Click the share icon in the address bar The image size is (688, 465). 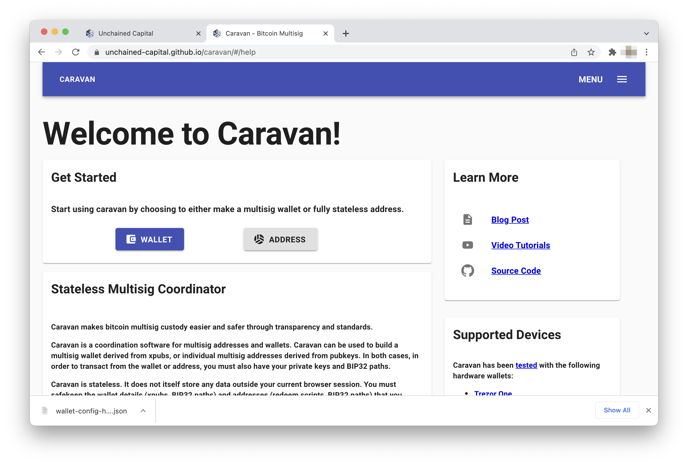(x=574, y=52)
